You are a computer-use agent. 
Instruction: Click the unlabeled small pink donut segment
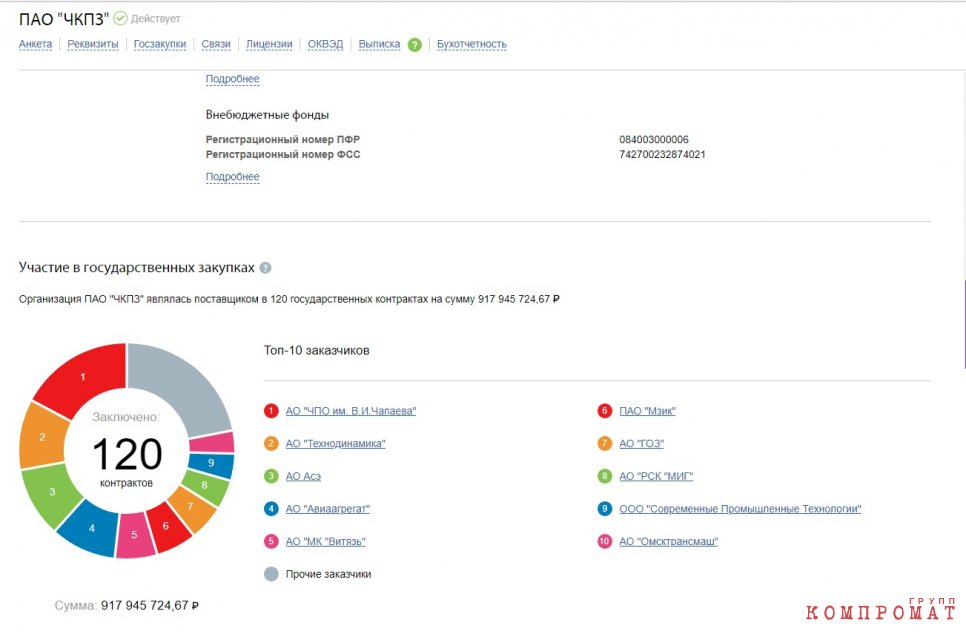click(x=211, y=443)
